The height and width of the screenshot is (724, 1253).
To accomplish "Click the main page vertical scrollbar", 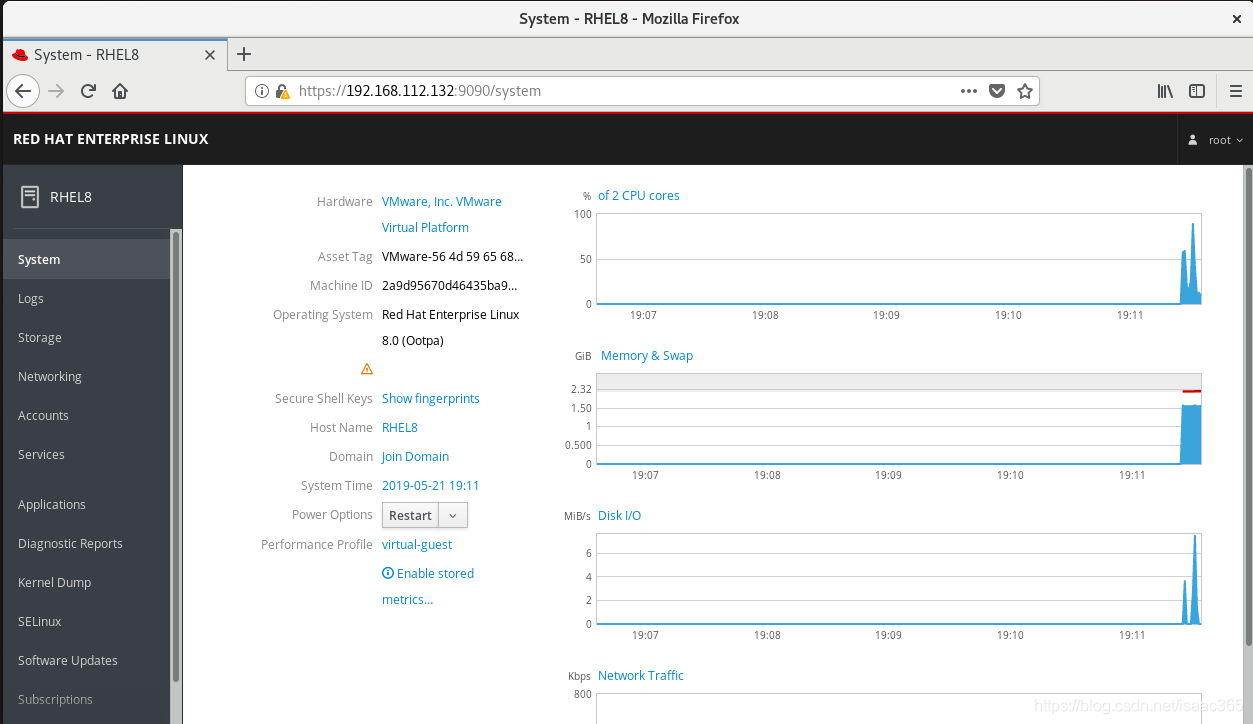I will (x=1247, y=408).
